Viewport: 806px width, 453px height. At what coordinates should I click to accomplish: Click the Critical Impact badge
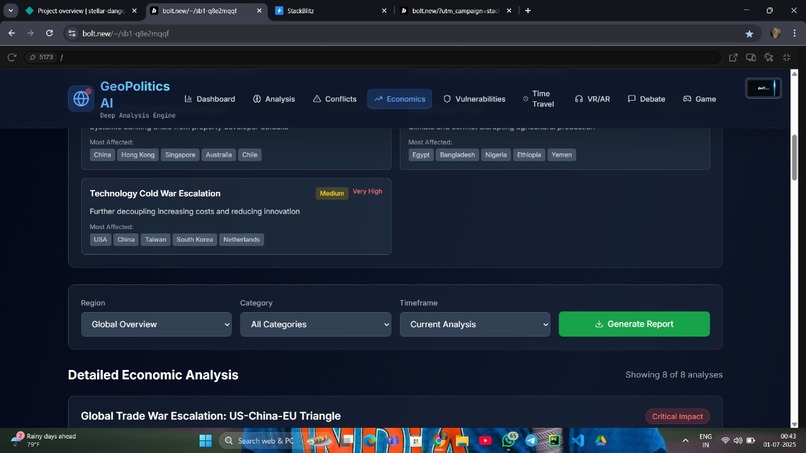(677, 416)
